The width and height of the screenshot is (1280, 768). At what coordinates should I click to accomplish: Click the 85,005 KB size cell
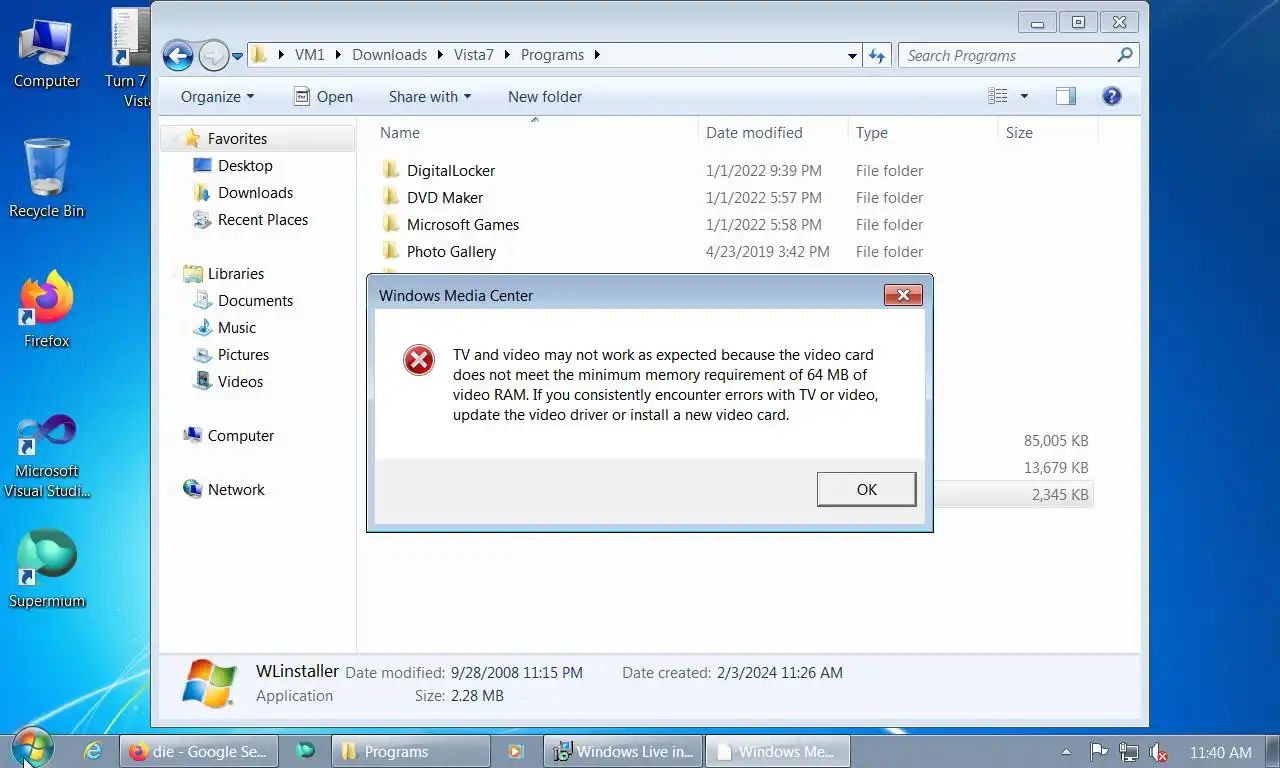coord(1055,441)
